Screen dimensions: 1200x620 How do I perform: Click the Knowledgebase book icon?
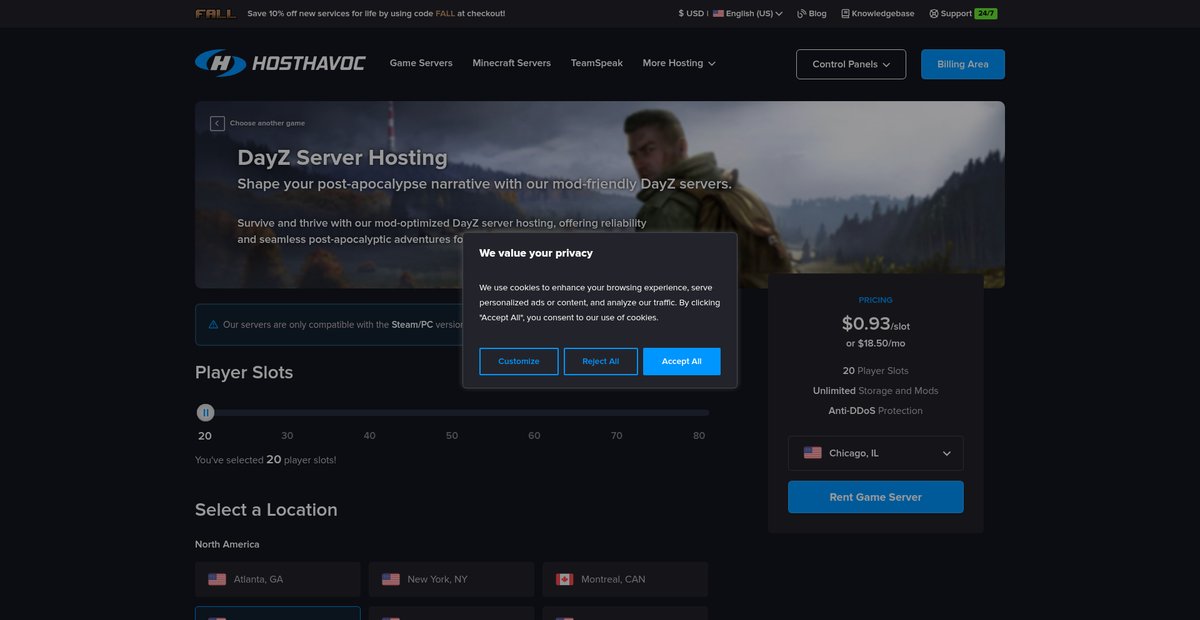click(845, 14)
